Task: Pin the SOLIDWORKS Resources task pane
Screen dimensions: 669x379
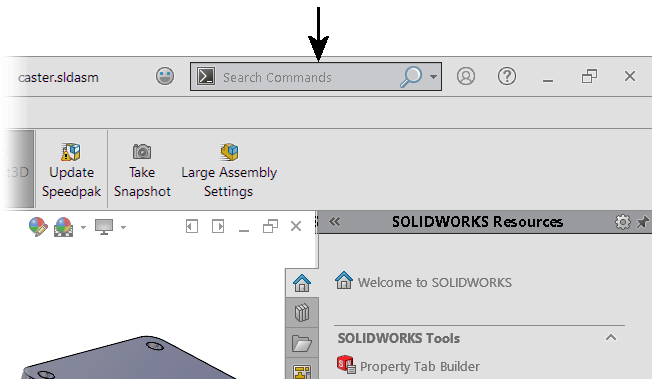Action: (x=642, y=222)
